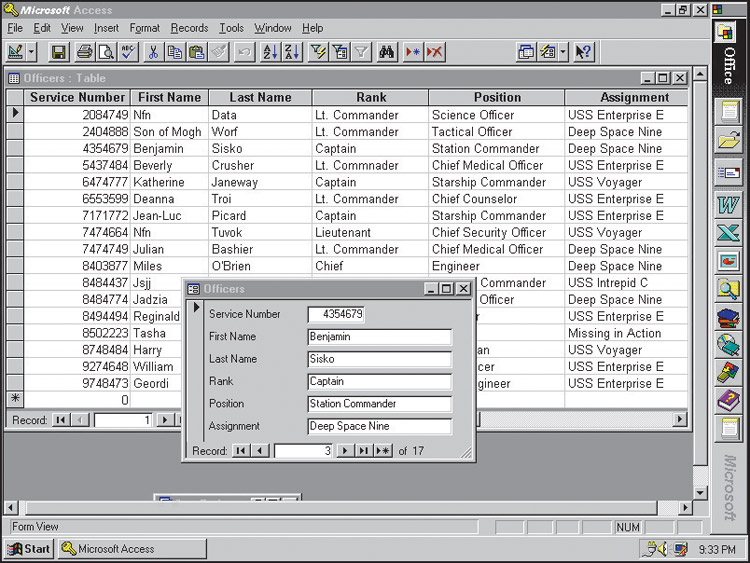Click the form record number box showing 3
This screenshot has width=750, height=563.
303,451
